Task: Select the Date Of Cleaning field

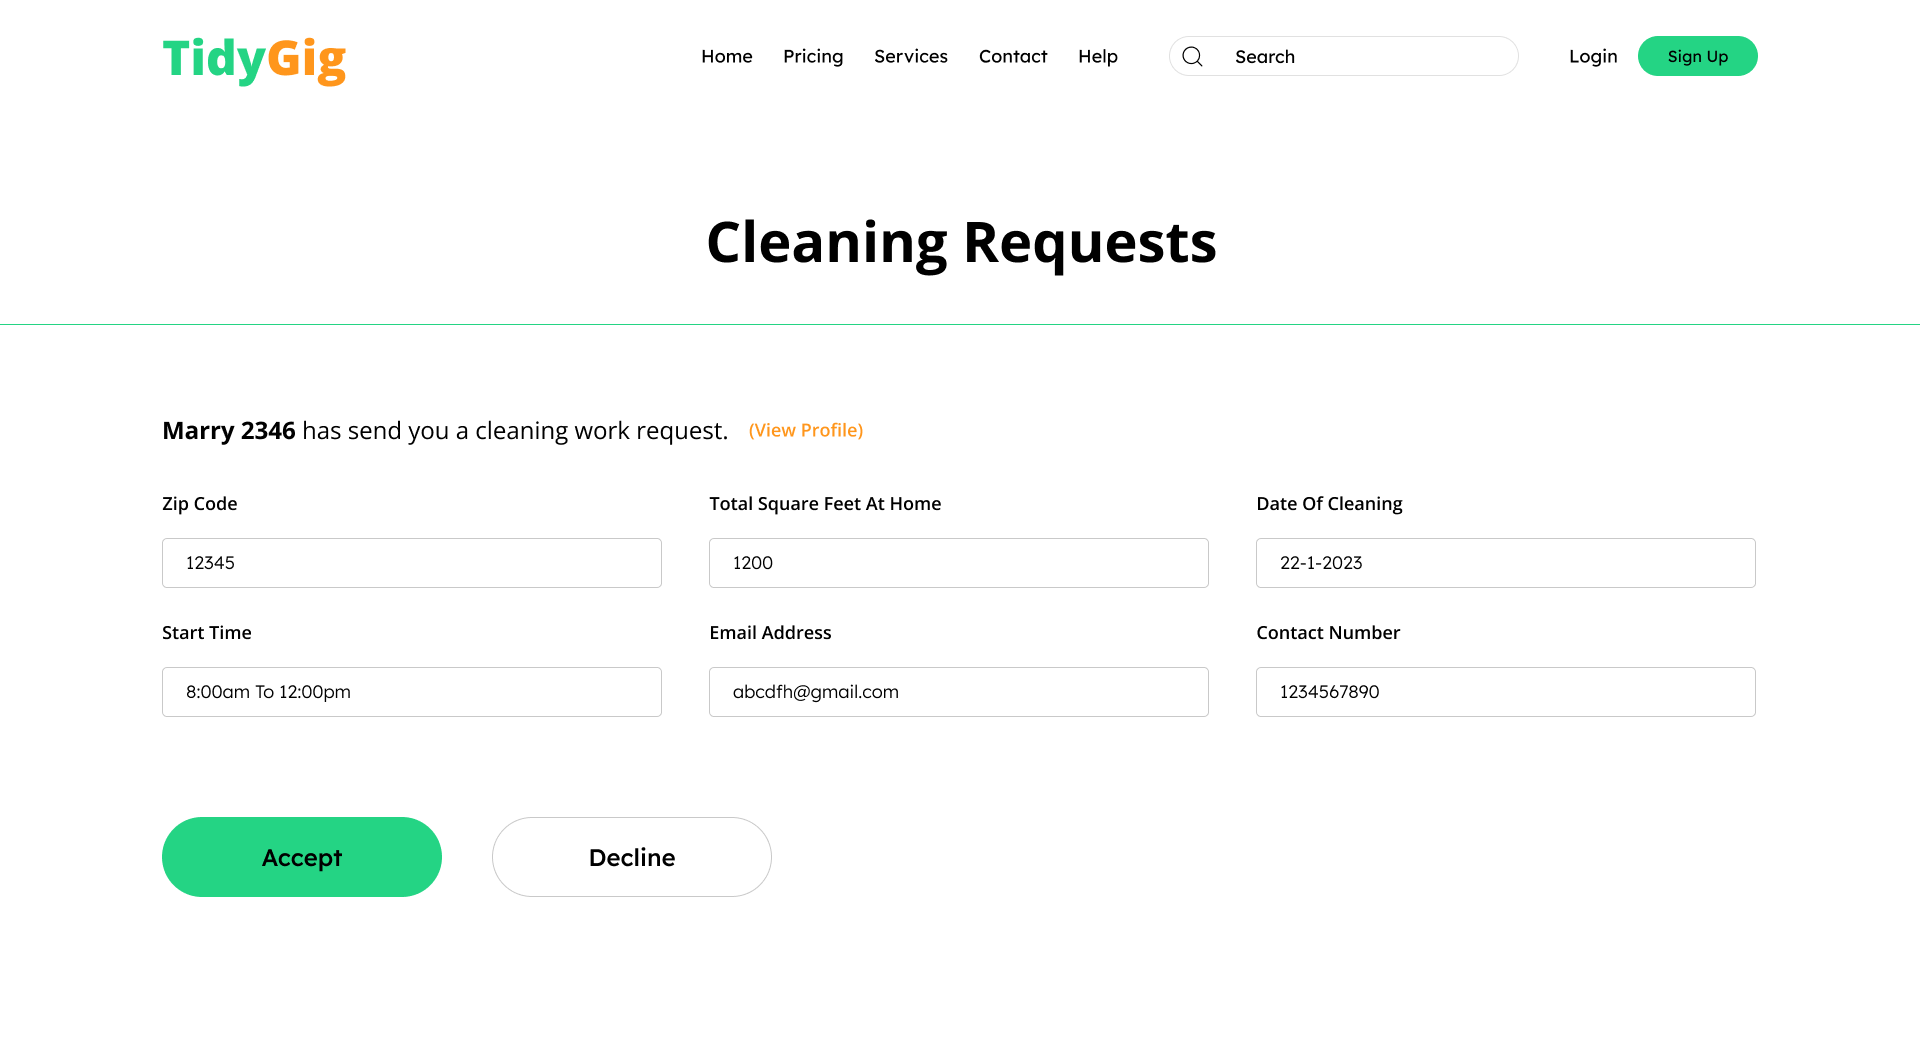Action: 1505,563
